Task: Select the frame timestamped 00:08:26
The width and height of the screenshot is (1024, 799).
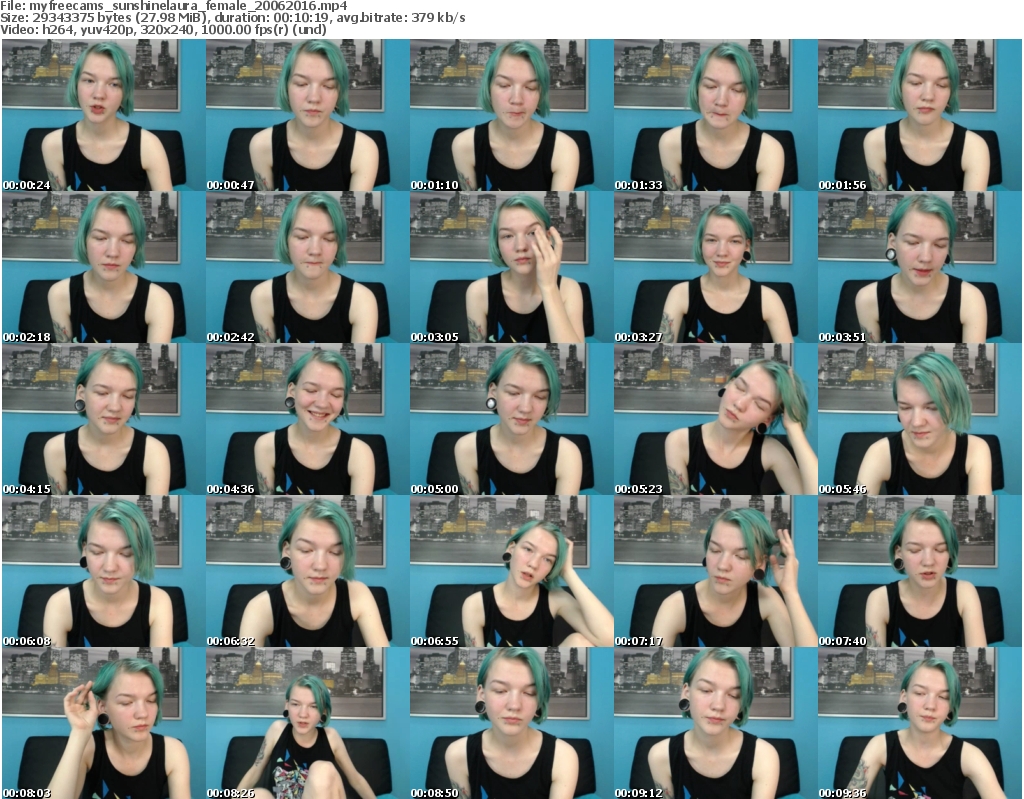Action: tap(308, 723)
